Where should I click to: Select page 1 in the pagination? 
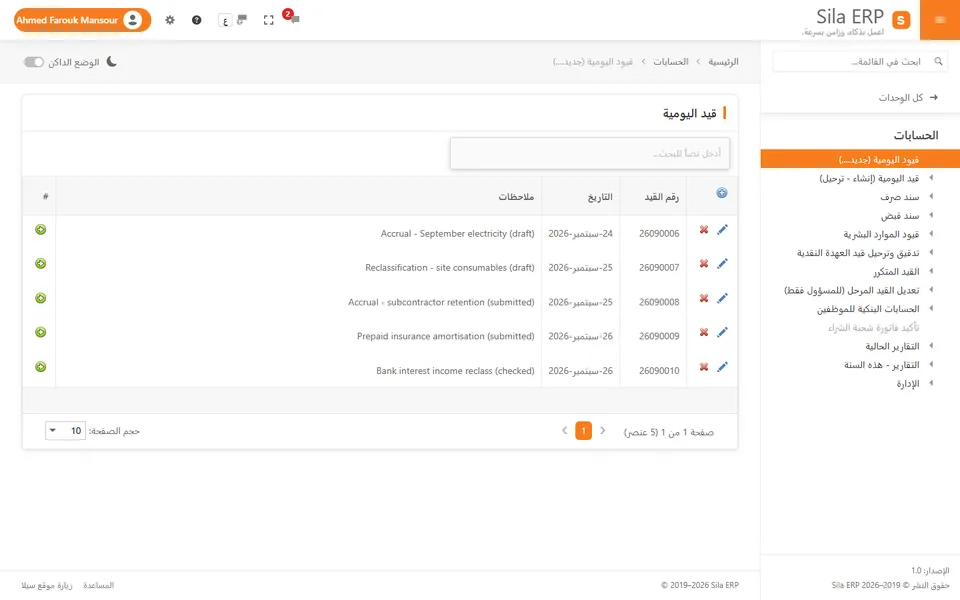click(x=583, y=431)
